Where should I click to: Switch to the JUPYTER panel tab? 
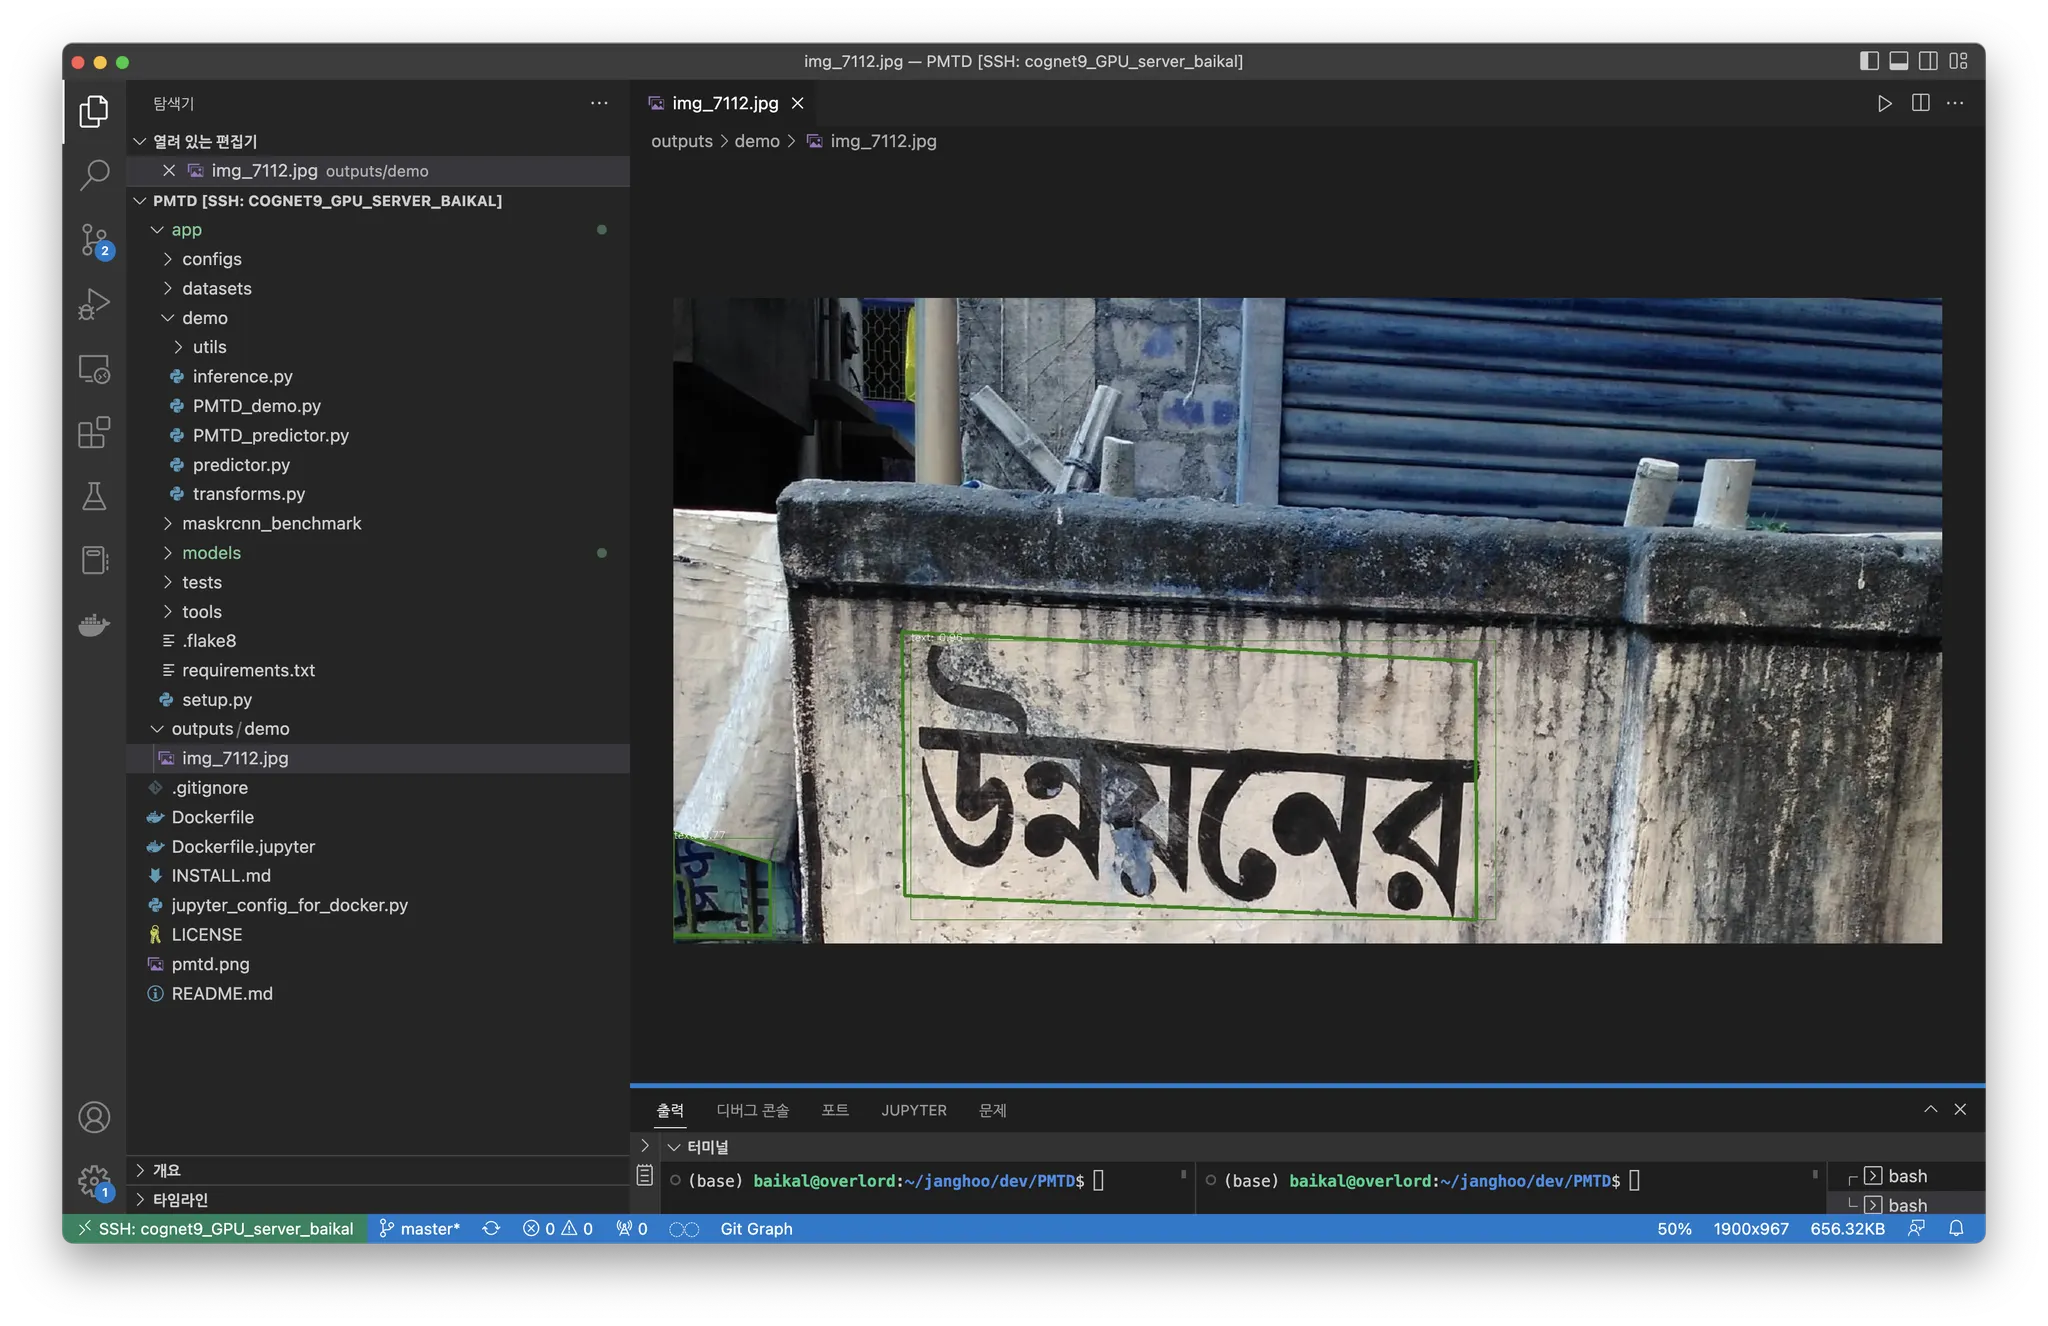(x=913, y=1110)
